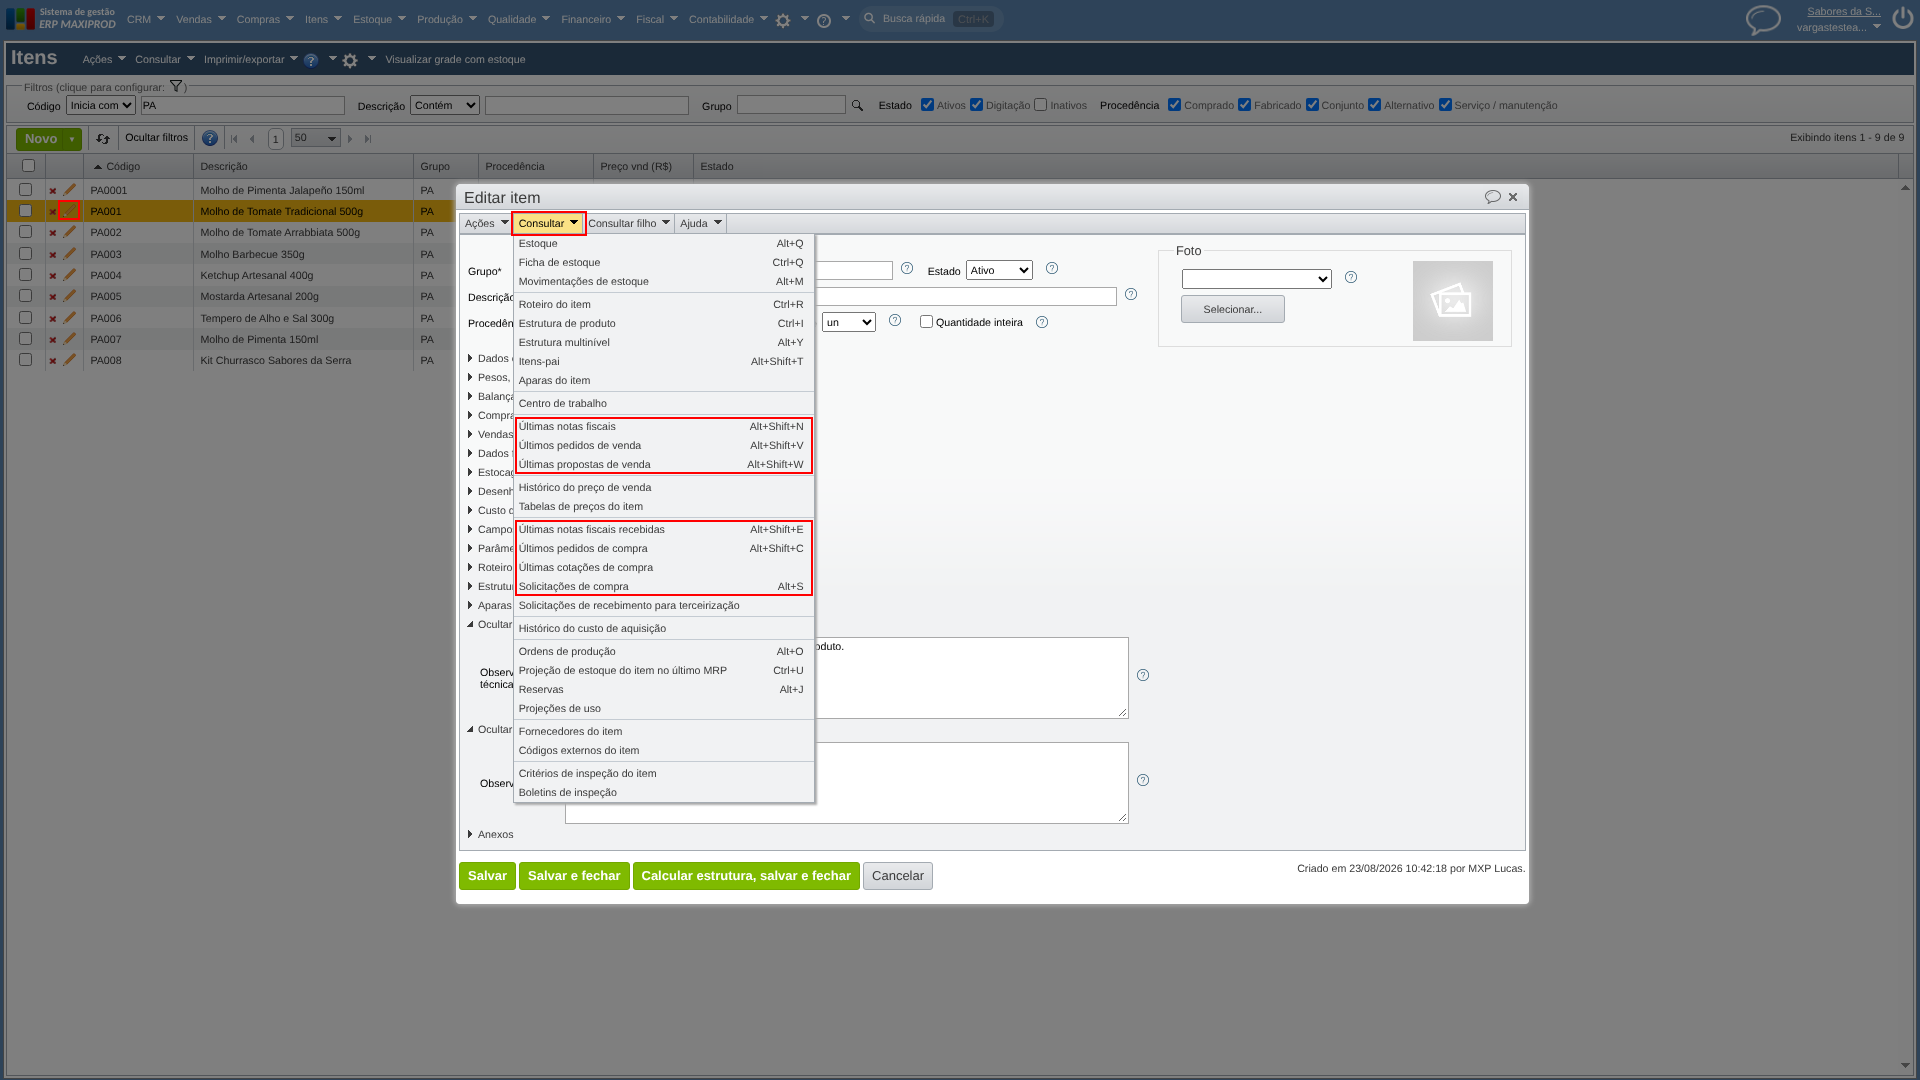Toggle the select-all checkbox in table header
Image resolution: width=1920 pixels, height=1080 pixels.
(28, 166)
